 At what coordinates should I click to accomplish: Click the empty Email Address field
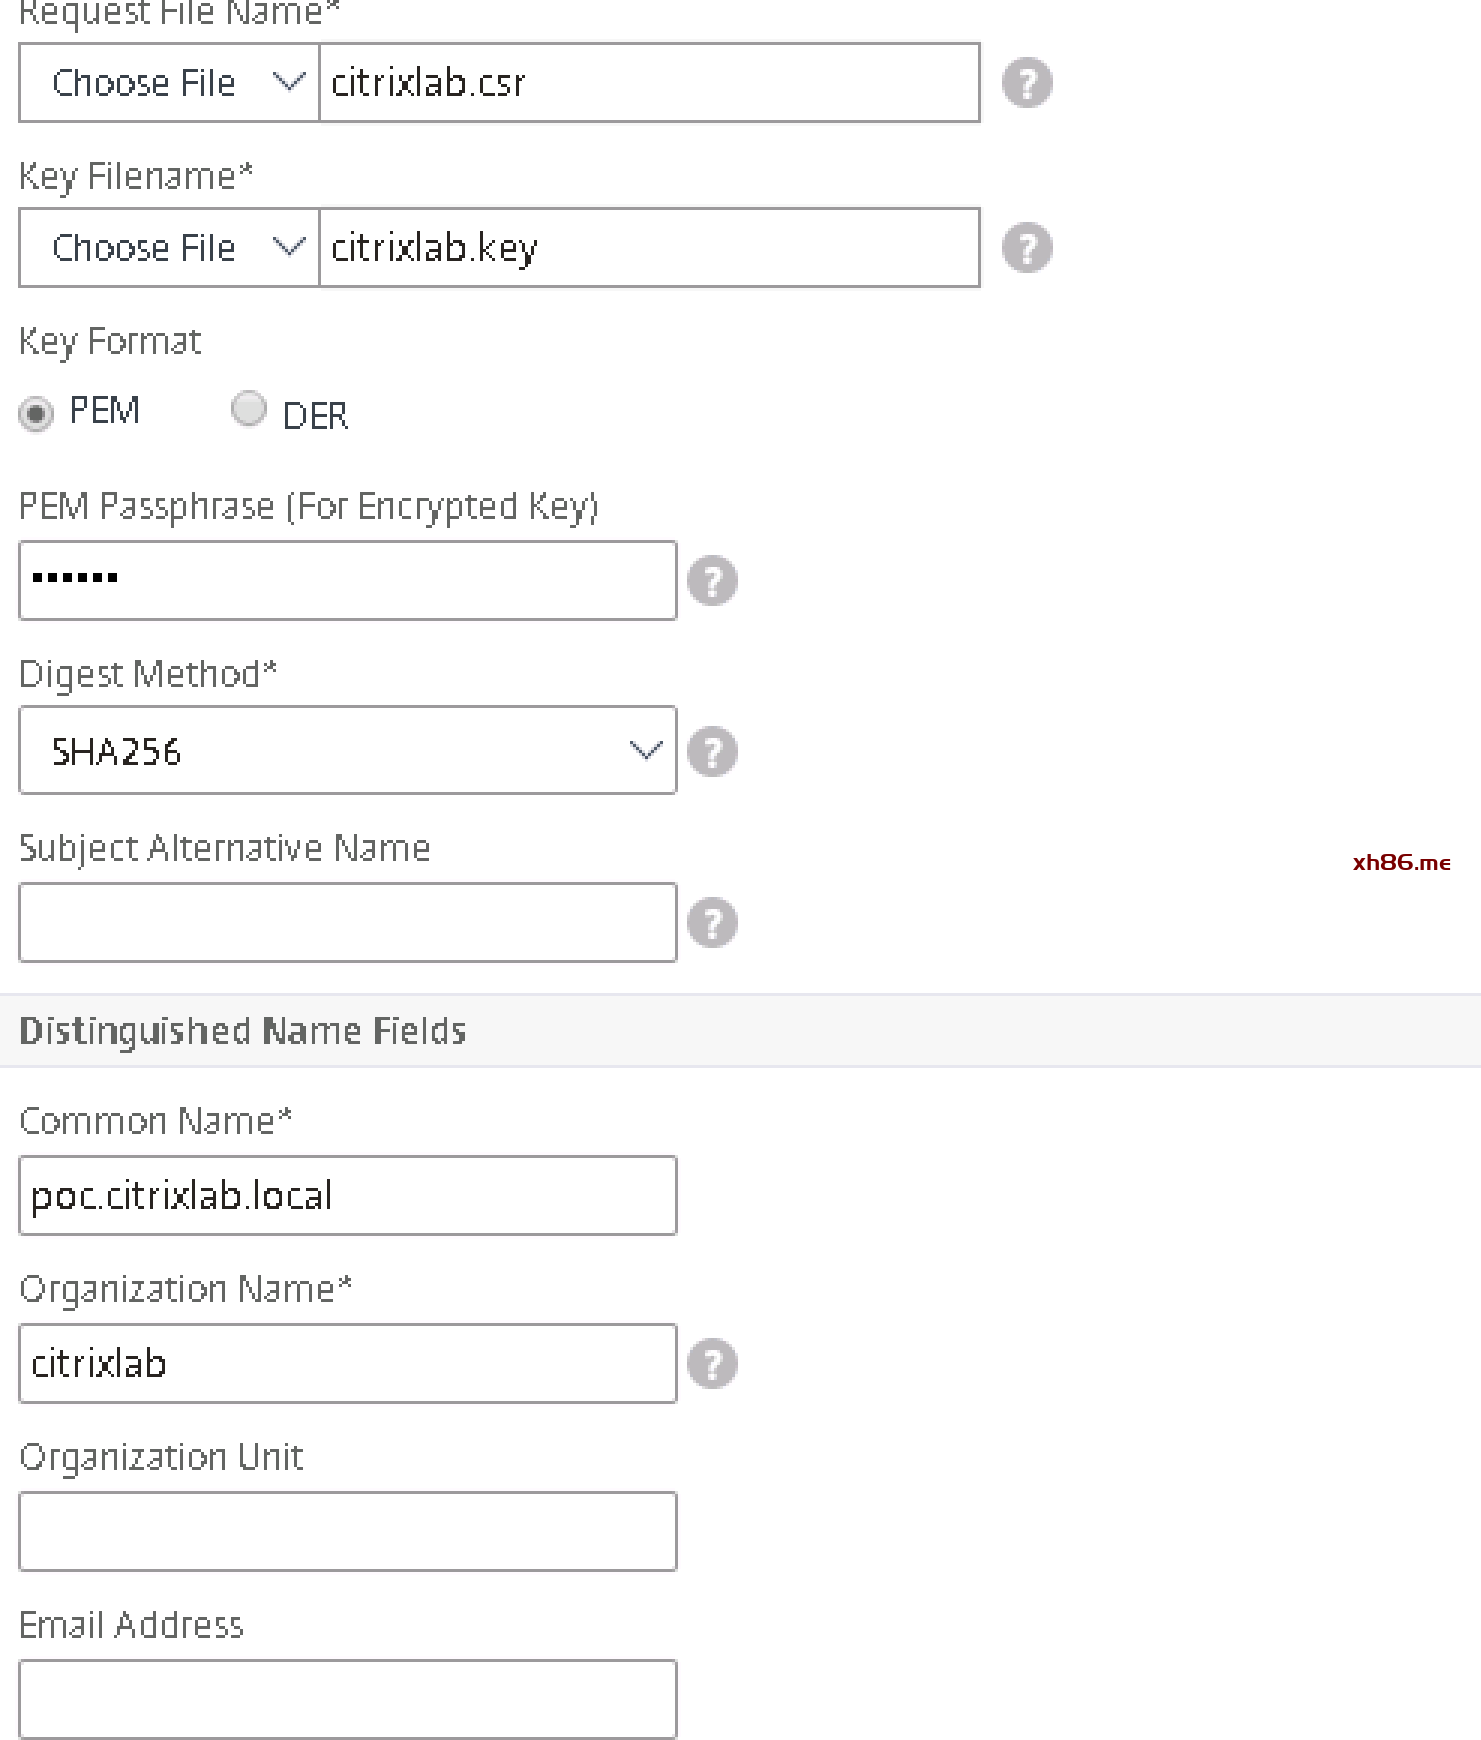click(347, 1700)
